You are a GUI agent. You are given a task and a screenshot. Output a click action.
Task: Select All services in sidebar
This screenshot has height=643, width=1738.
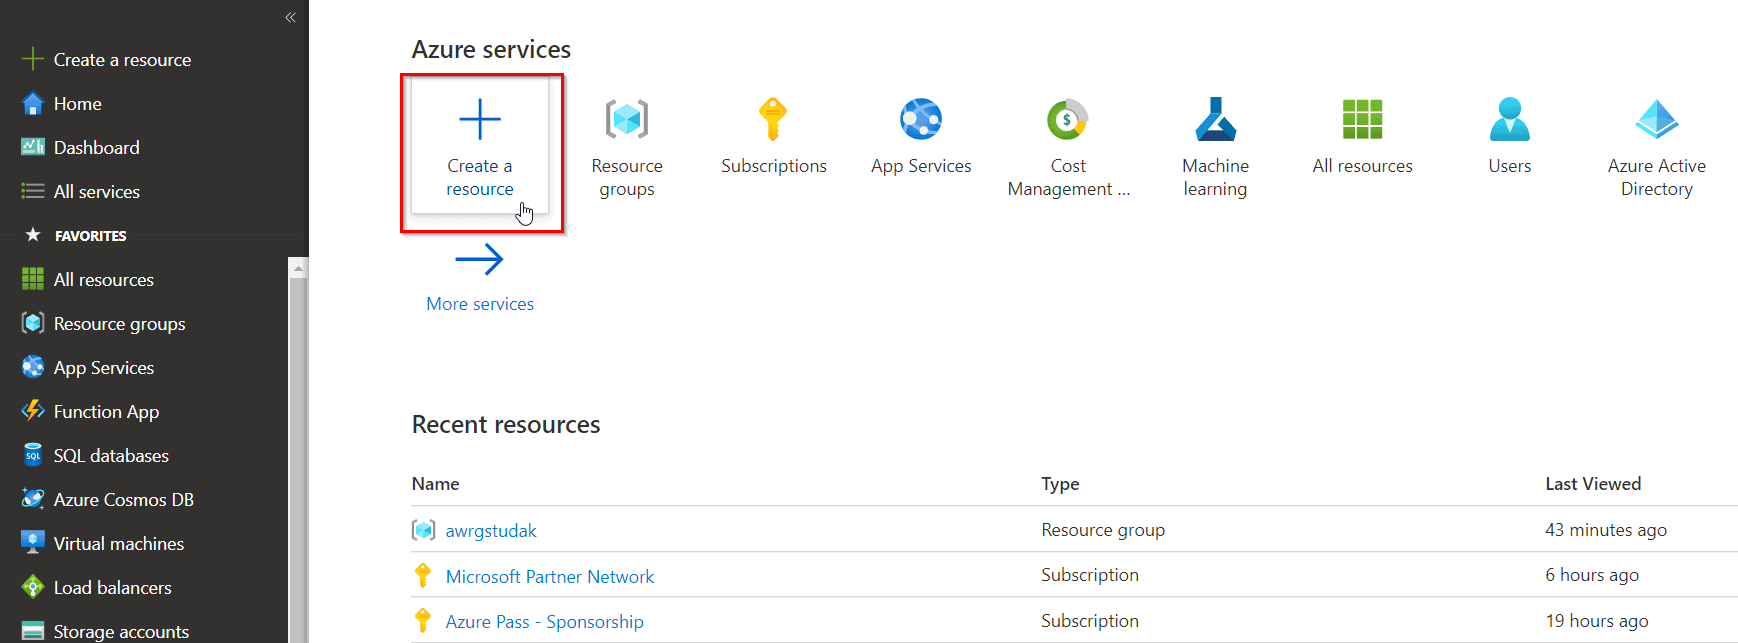point(96,192)
